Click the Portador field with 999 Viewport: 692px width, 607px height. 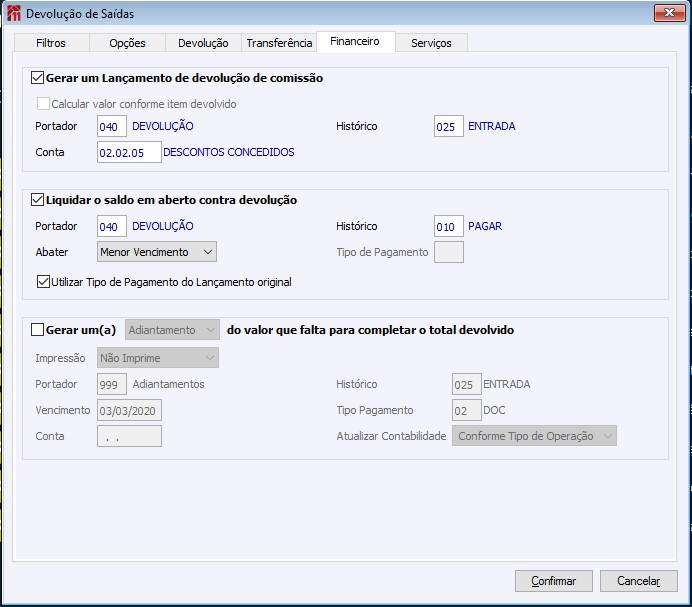tap(112, 384)
